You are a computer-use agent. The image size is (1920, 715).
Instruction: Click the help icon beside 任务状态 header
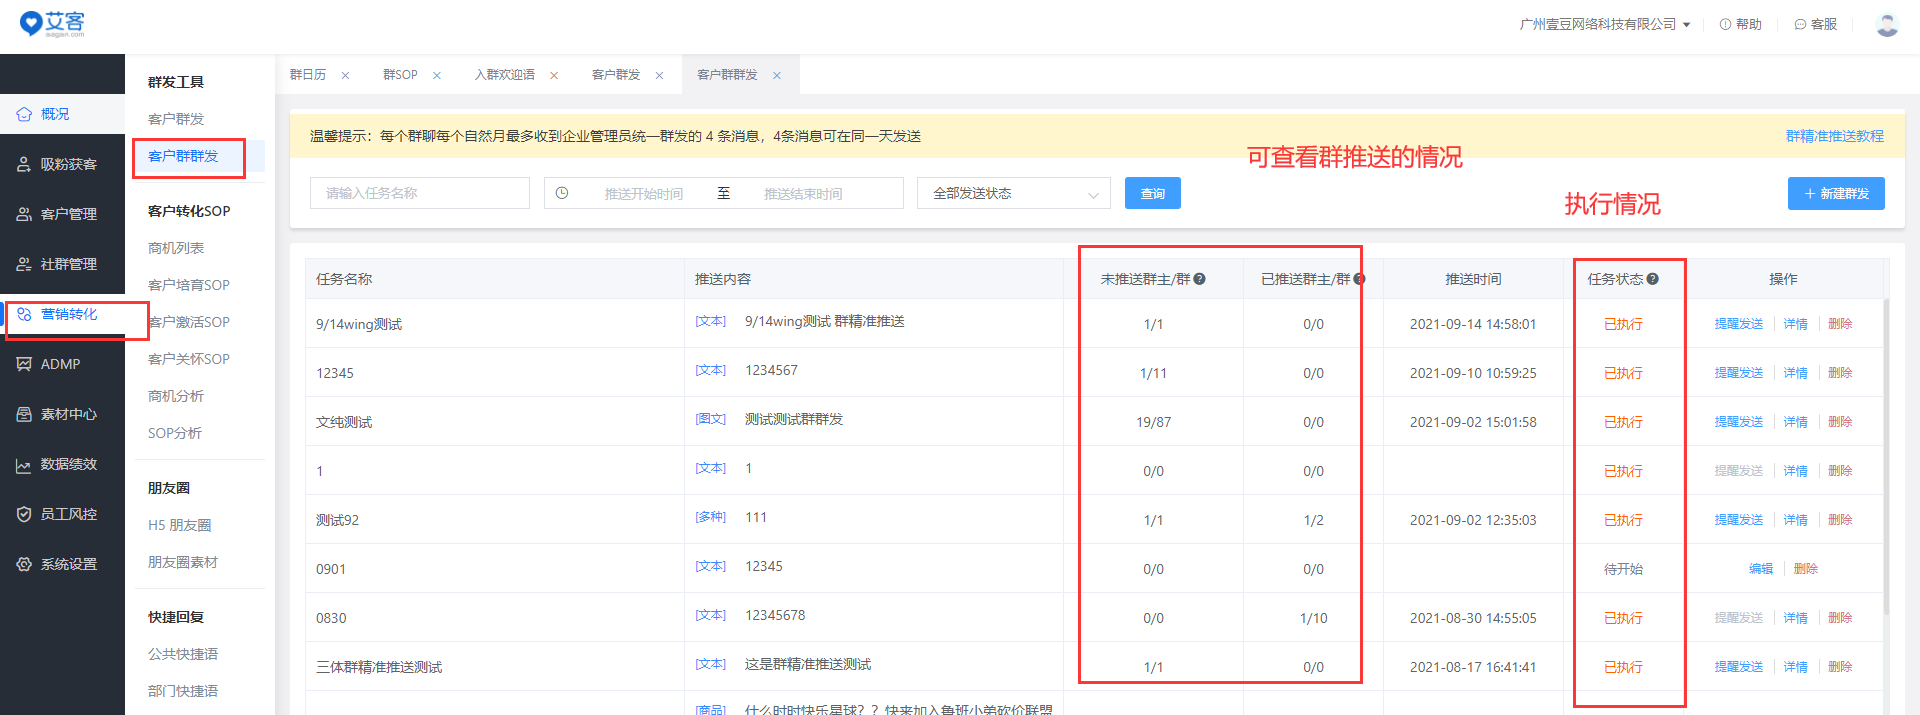pyautogui.click(x=1653, y=279)
